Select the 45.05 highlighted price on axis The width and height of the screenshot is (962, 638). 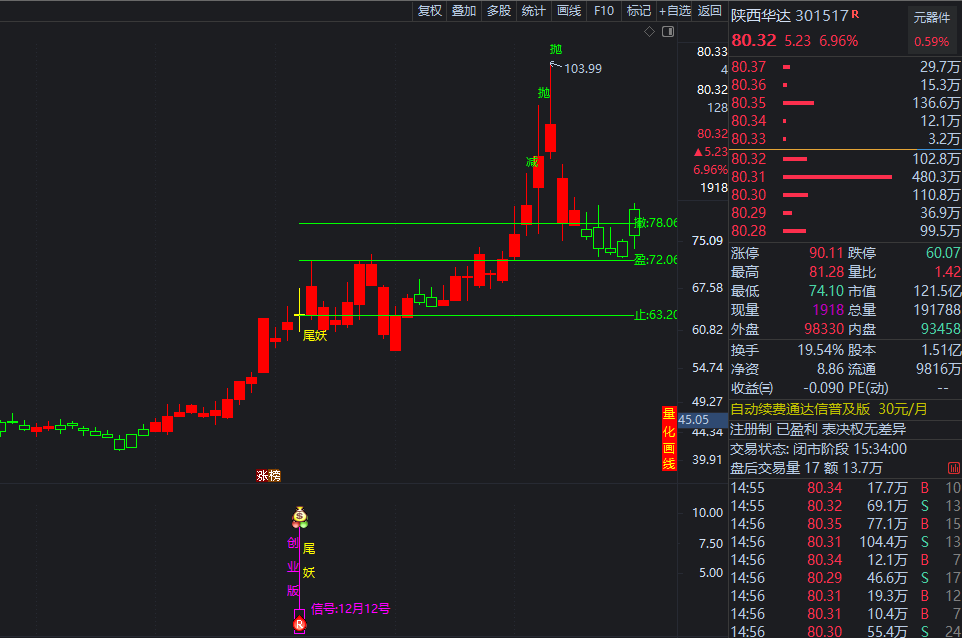click(694, 420)
